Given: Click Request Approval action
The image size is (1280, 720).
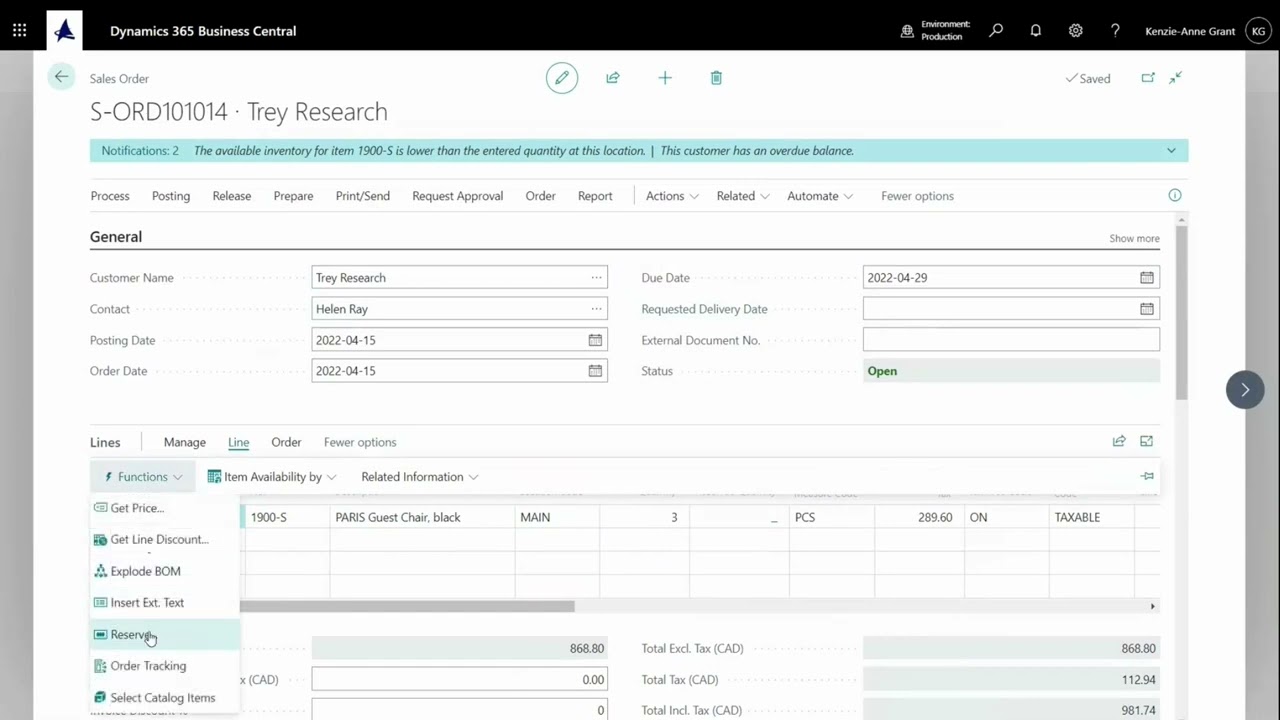Looking at the screenshot, I should click(x=458, y=196).
